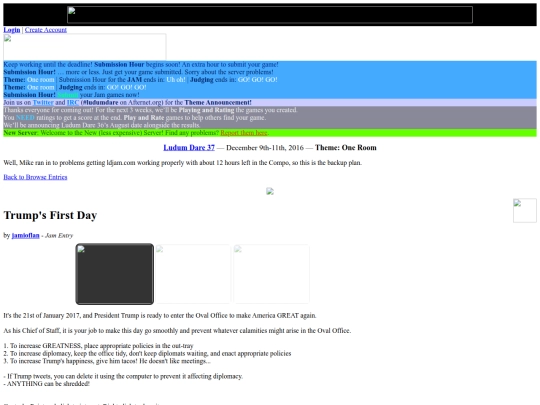This screenshot has width=540, height=405.
Task: Open the Twitter link in announcement bar
Action: click(43, 103)
